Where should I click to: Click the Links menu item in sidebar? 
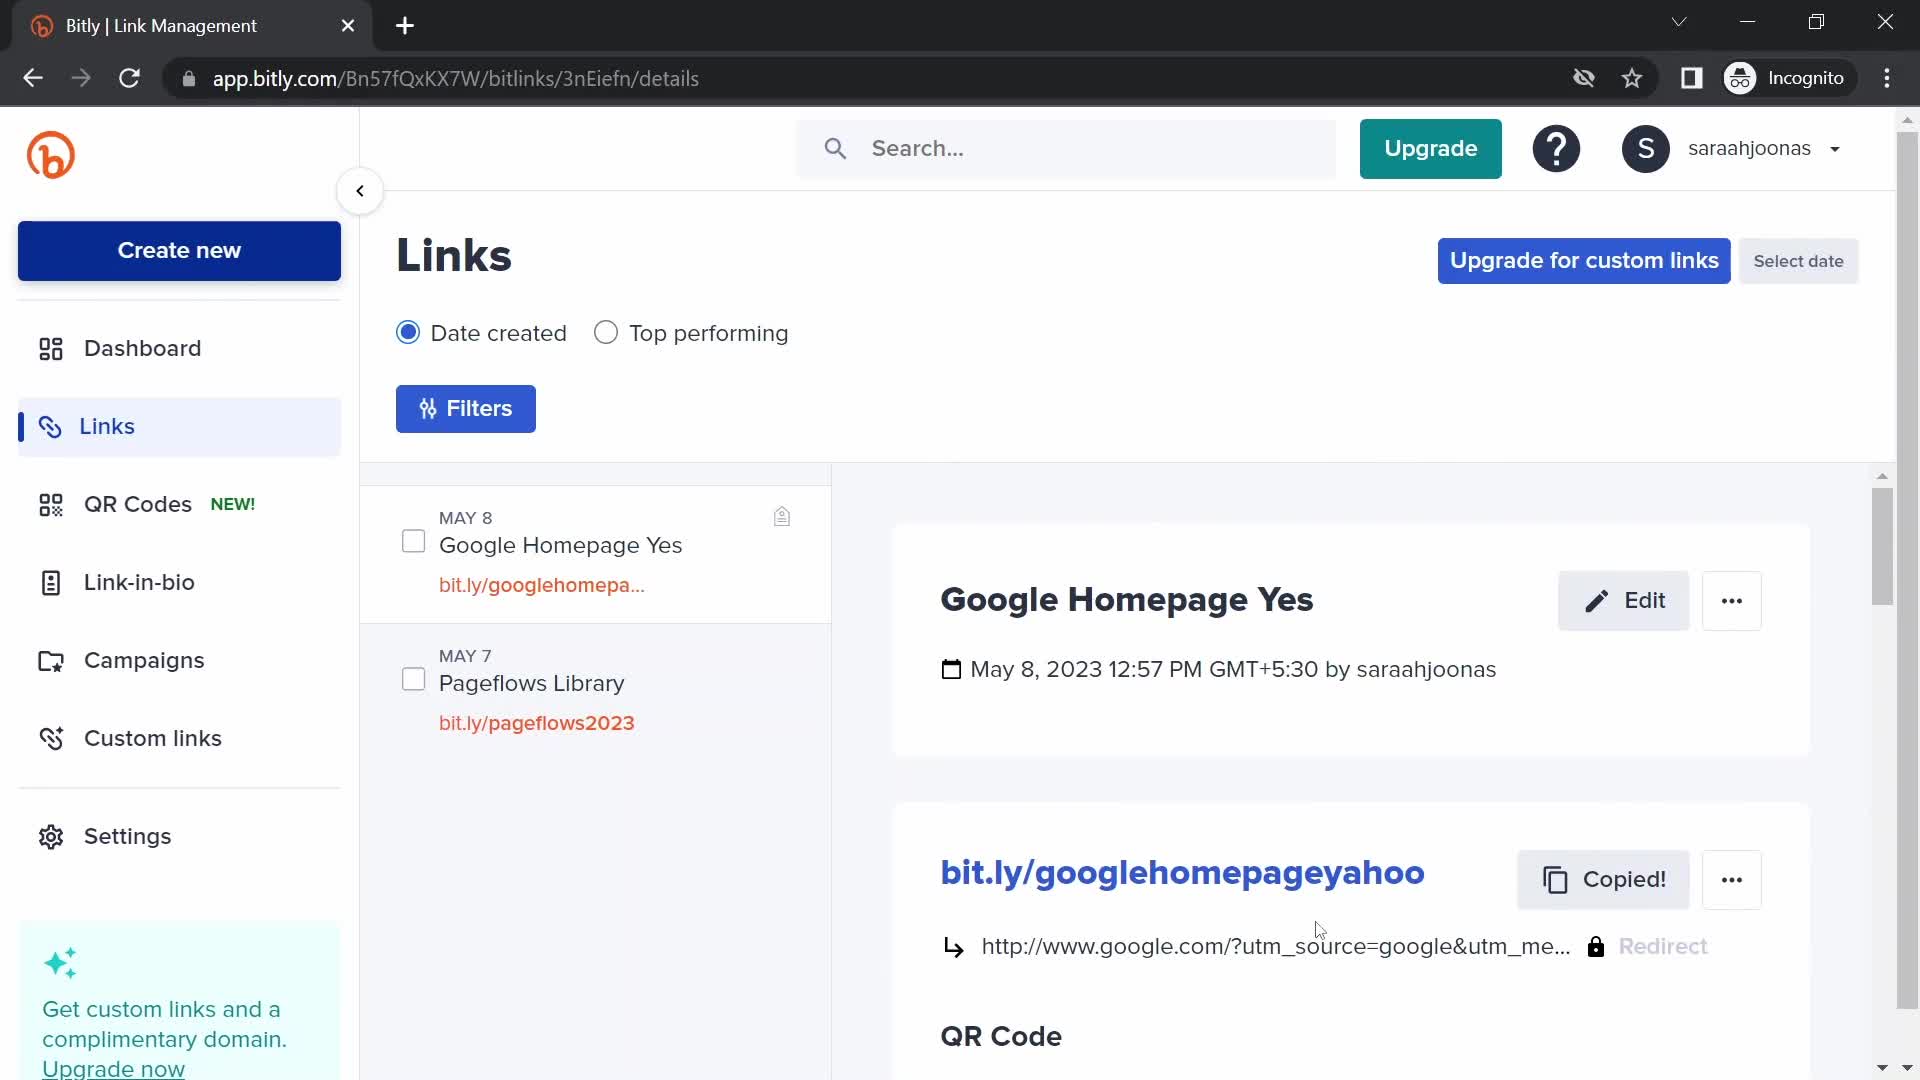pos(107,426)
